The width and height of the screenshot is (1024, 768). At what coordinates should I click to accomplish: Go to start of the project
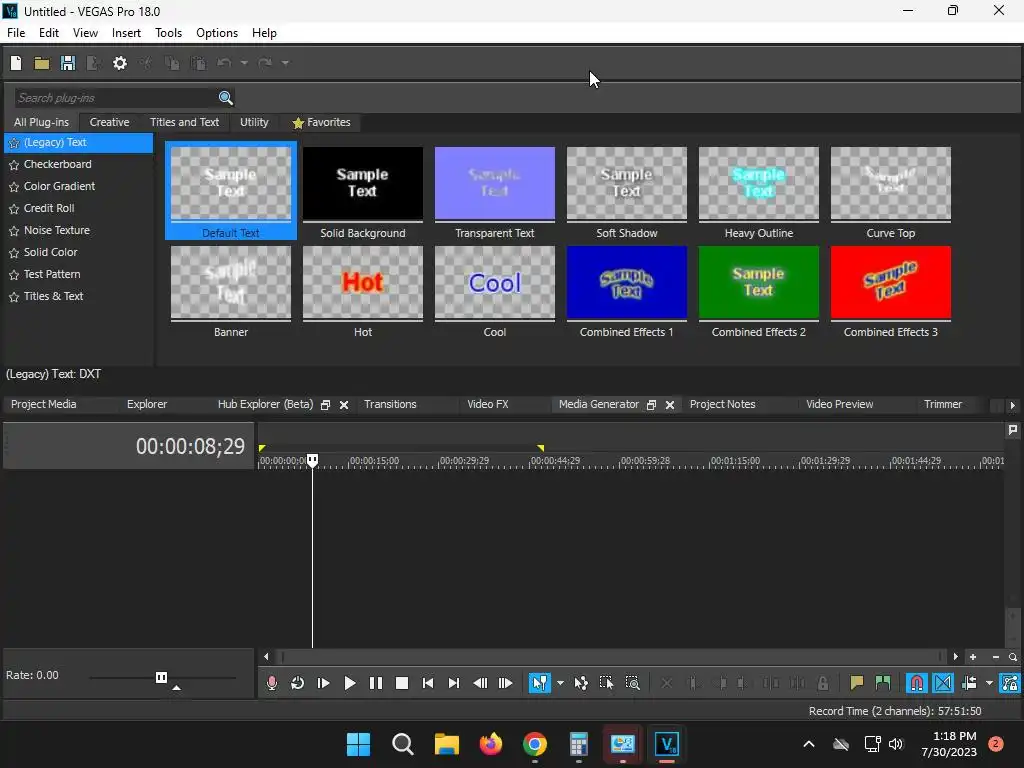click(428, 683)
